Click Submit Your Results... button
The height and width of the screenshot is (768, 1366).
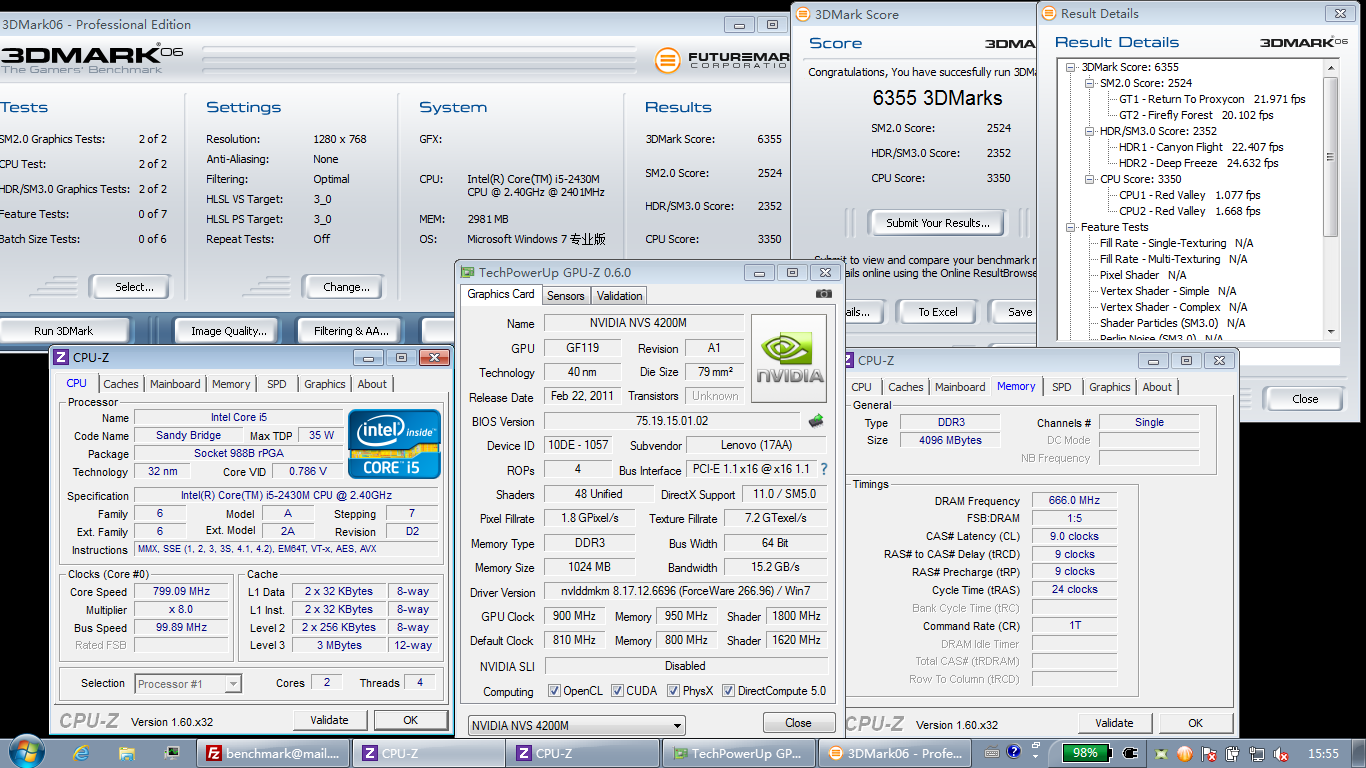point(938,223)
